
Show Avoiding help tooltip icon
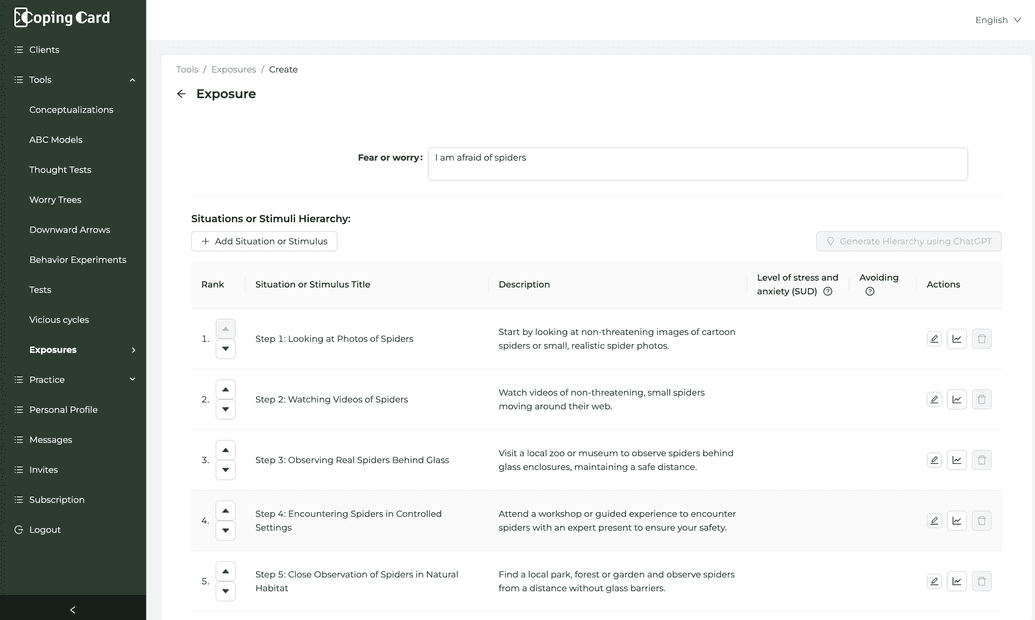click(870, 291)
